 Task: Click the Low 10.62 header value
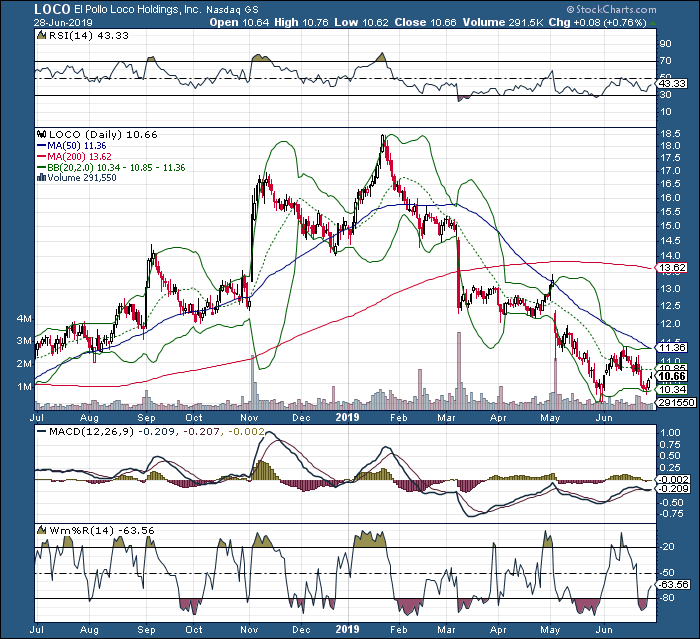point(361,22)
